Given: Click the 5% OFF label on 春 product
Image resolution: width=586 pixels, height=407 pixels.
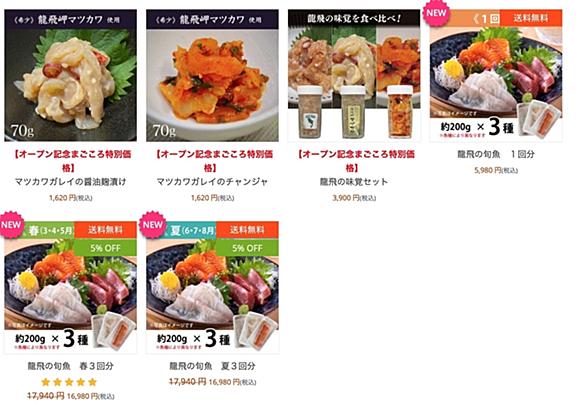Looking at the screenshot, I should [x=105, y=248].
